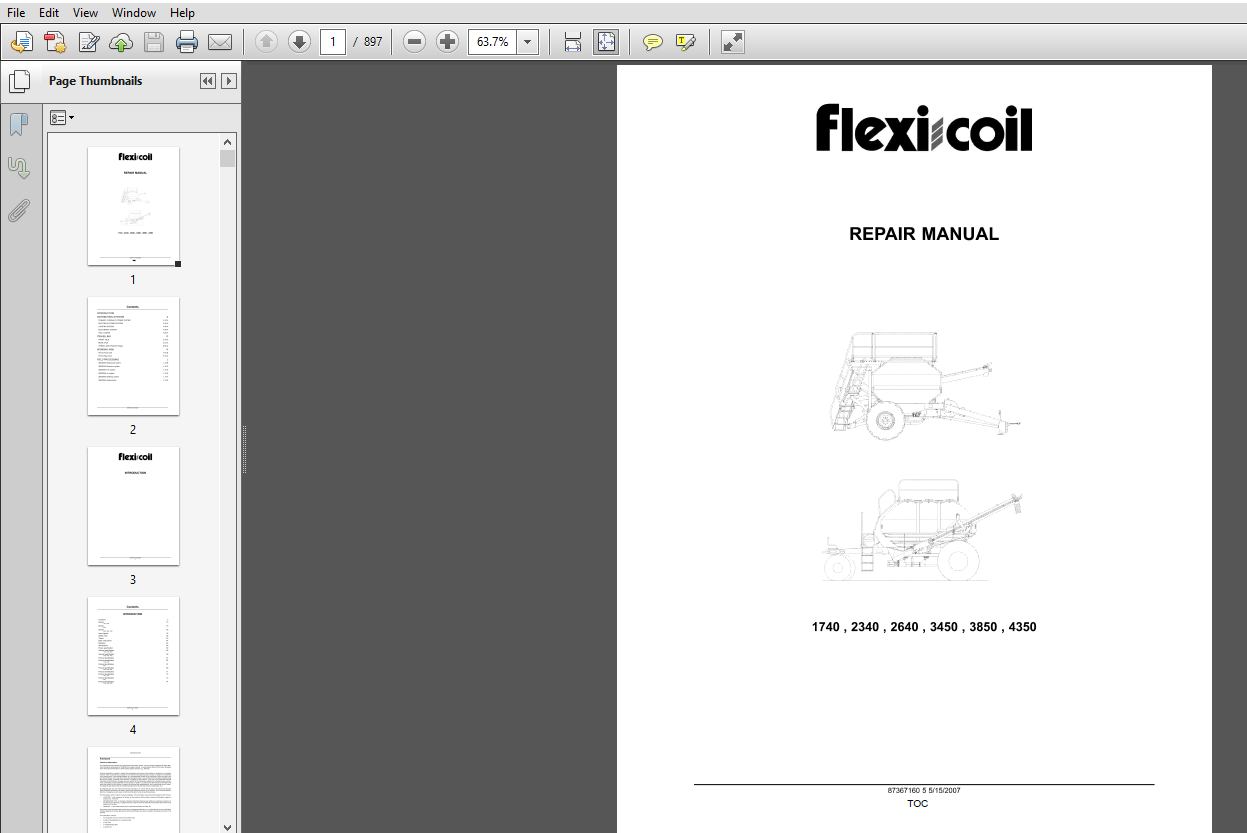Screen dimensions: 1247x833
Task: Open the File menu
Action: (16, 13)
